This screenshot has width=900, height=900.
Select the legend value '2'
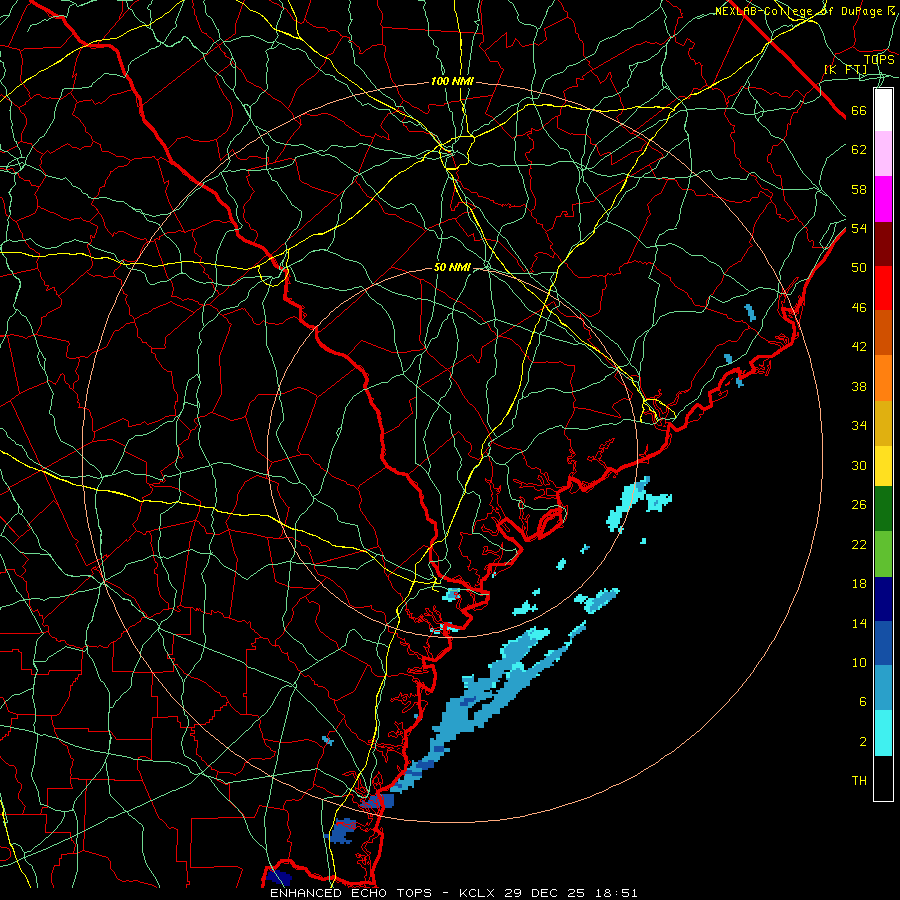point(862,742)
